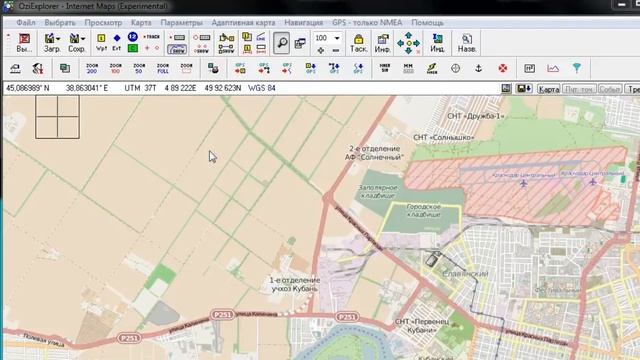Click the pan down arrow
This screenshot has width=640, height=360.
408,51
